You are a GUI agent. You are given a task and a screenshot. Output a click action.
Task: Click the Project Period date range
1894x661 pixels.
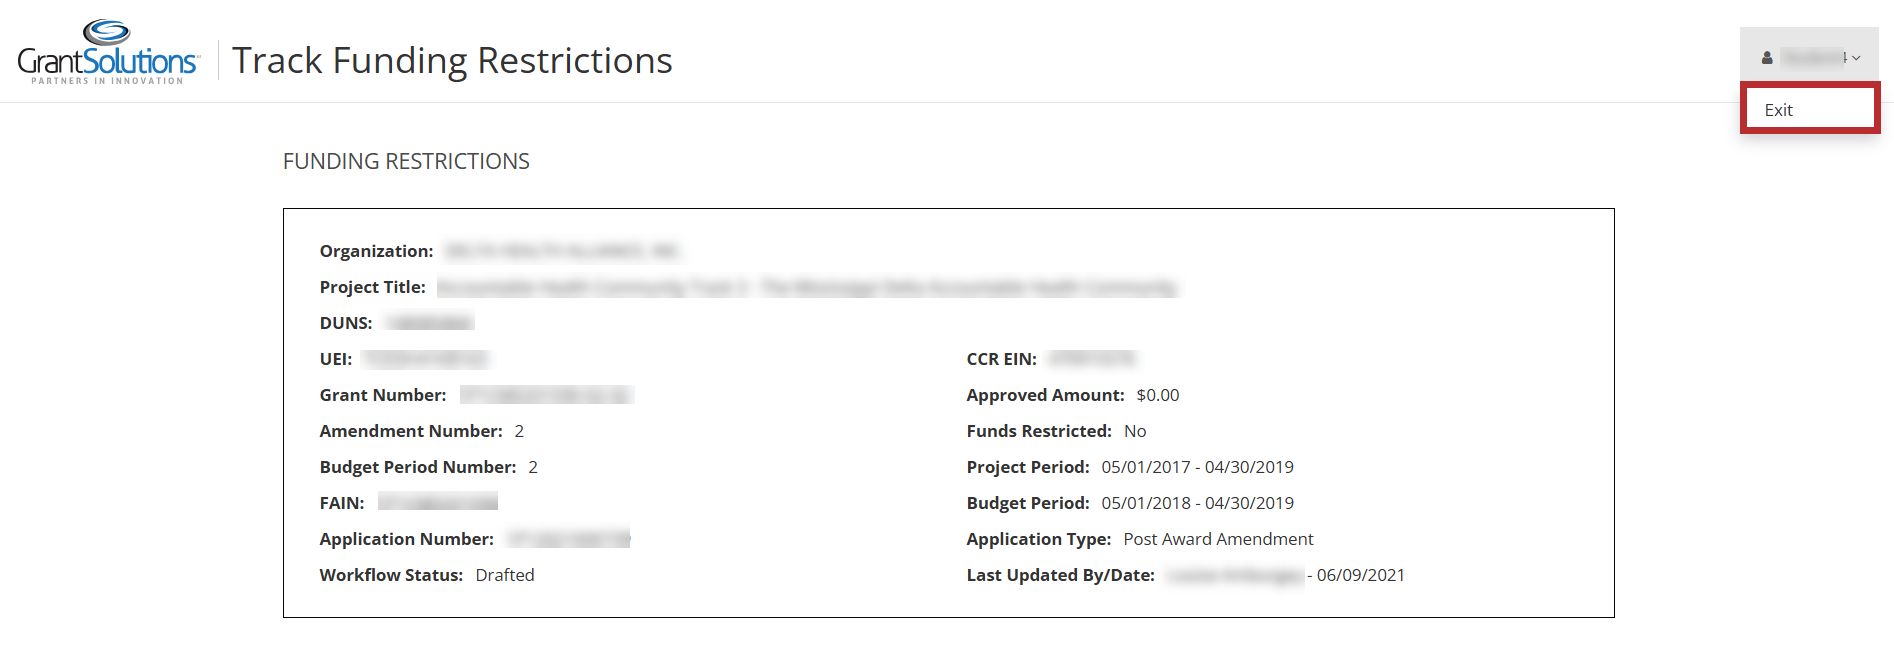(1197, 467)
